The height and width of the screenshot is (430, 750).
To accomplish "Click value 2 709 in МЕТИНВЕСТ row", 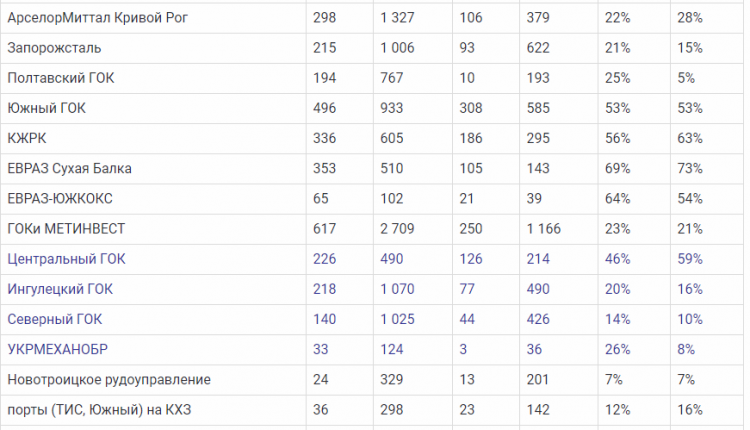I will [397, 229].
